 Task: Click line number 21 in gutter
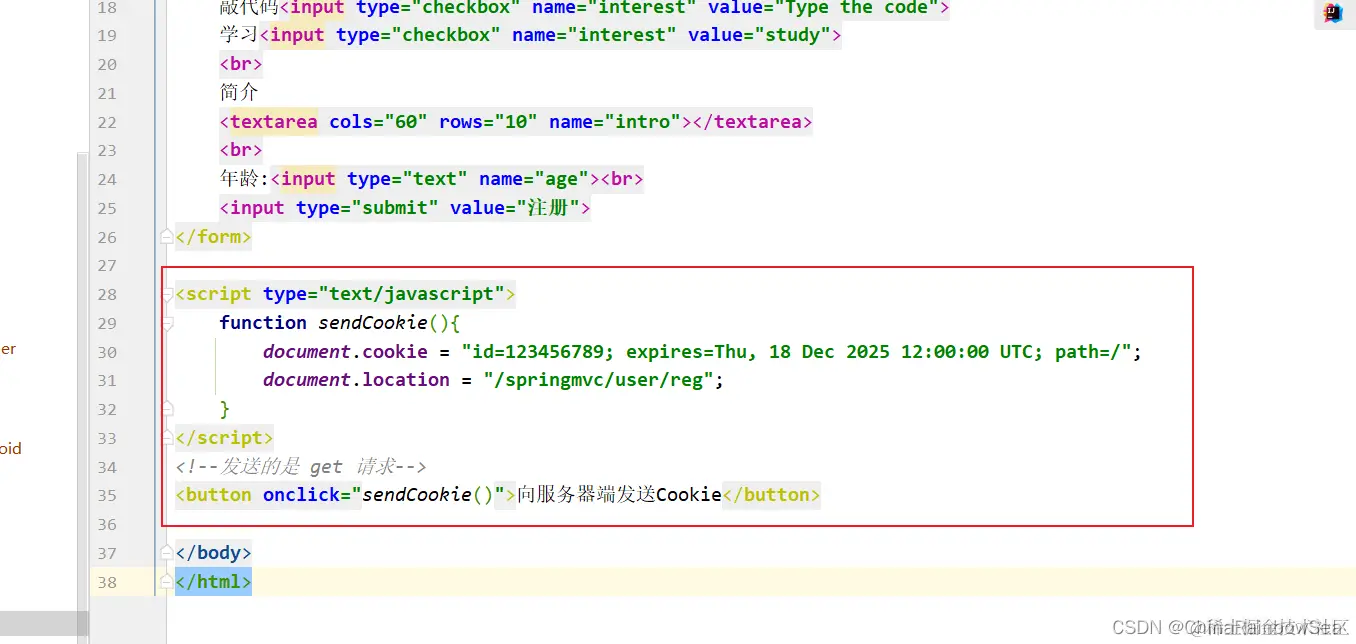tap(106, 94)
